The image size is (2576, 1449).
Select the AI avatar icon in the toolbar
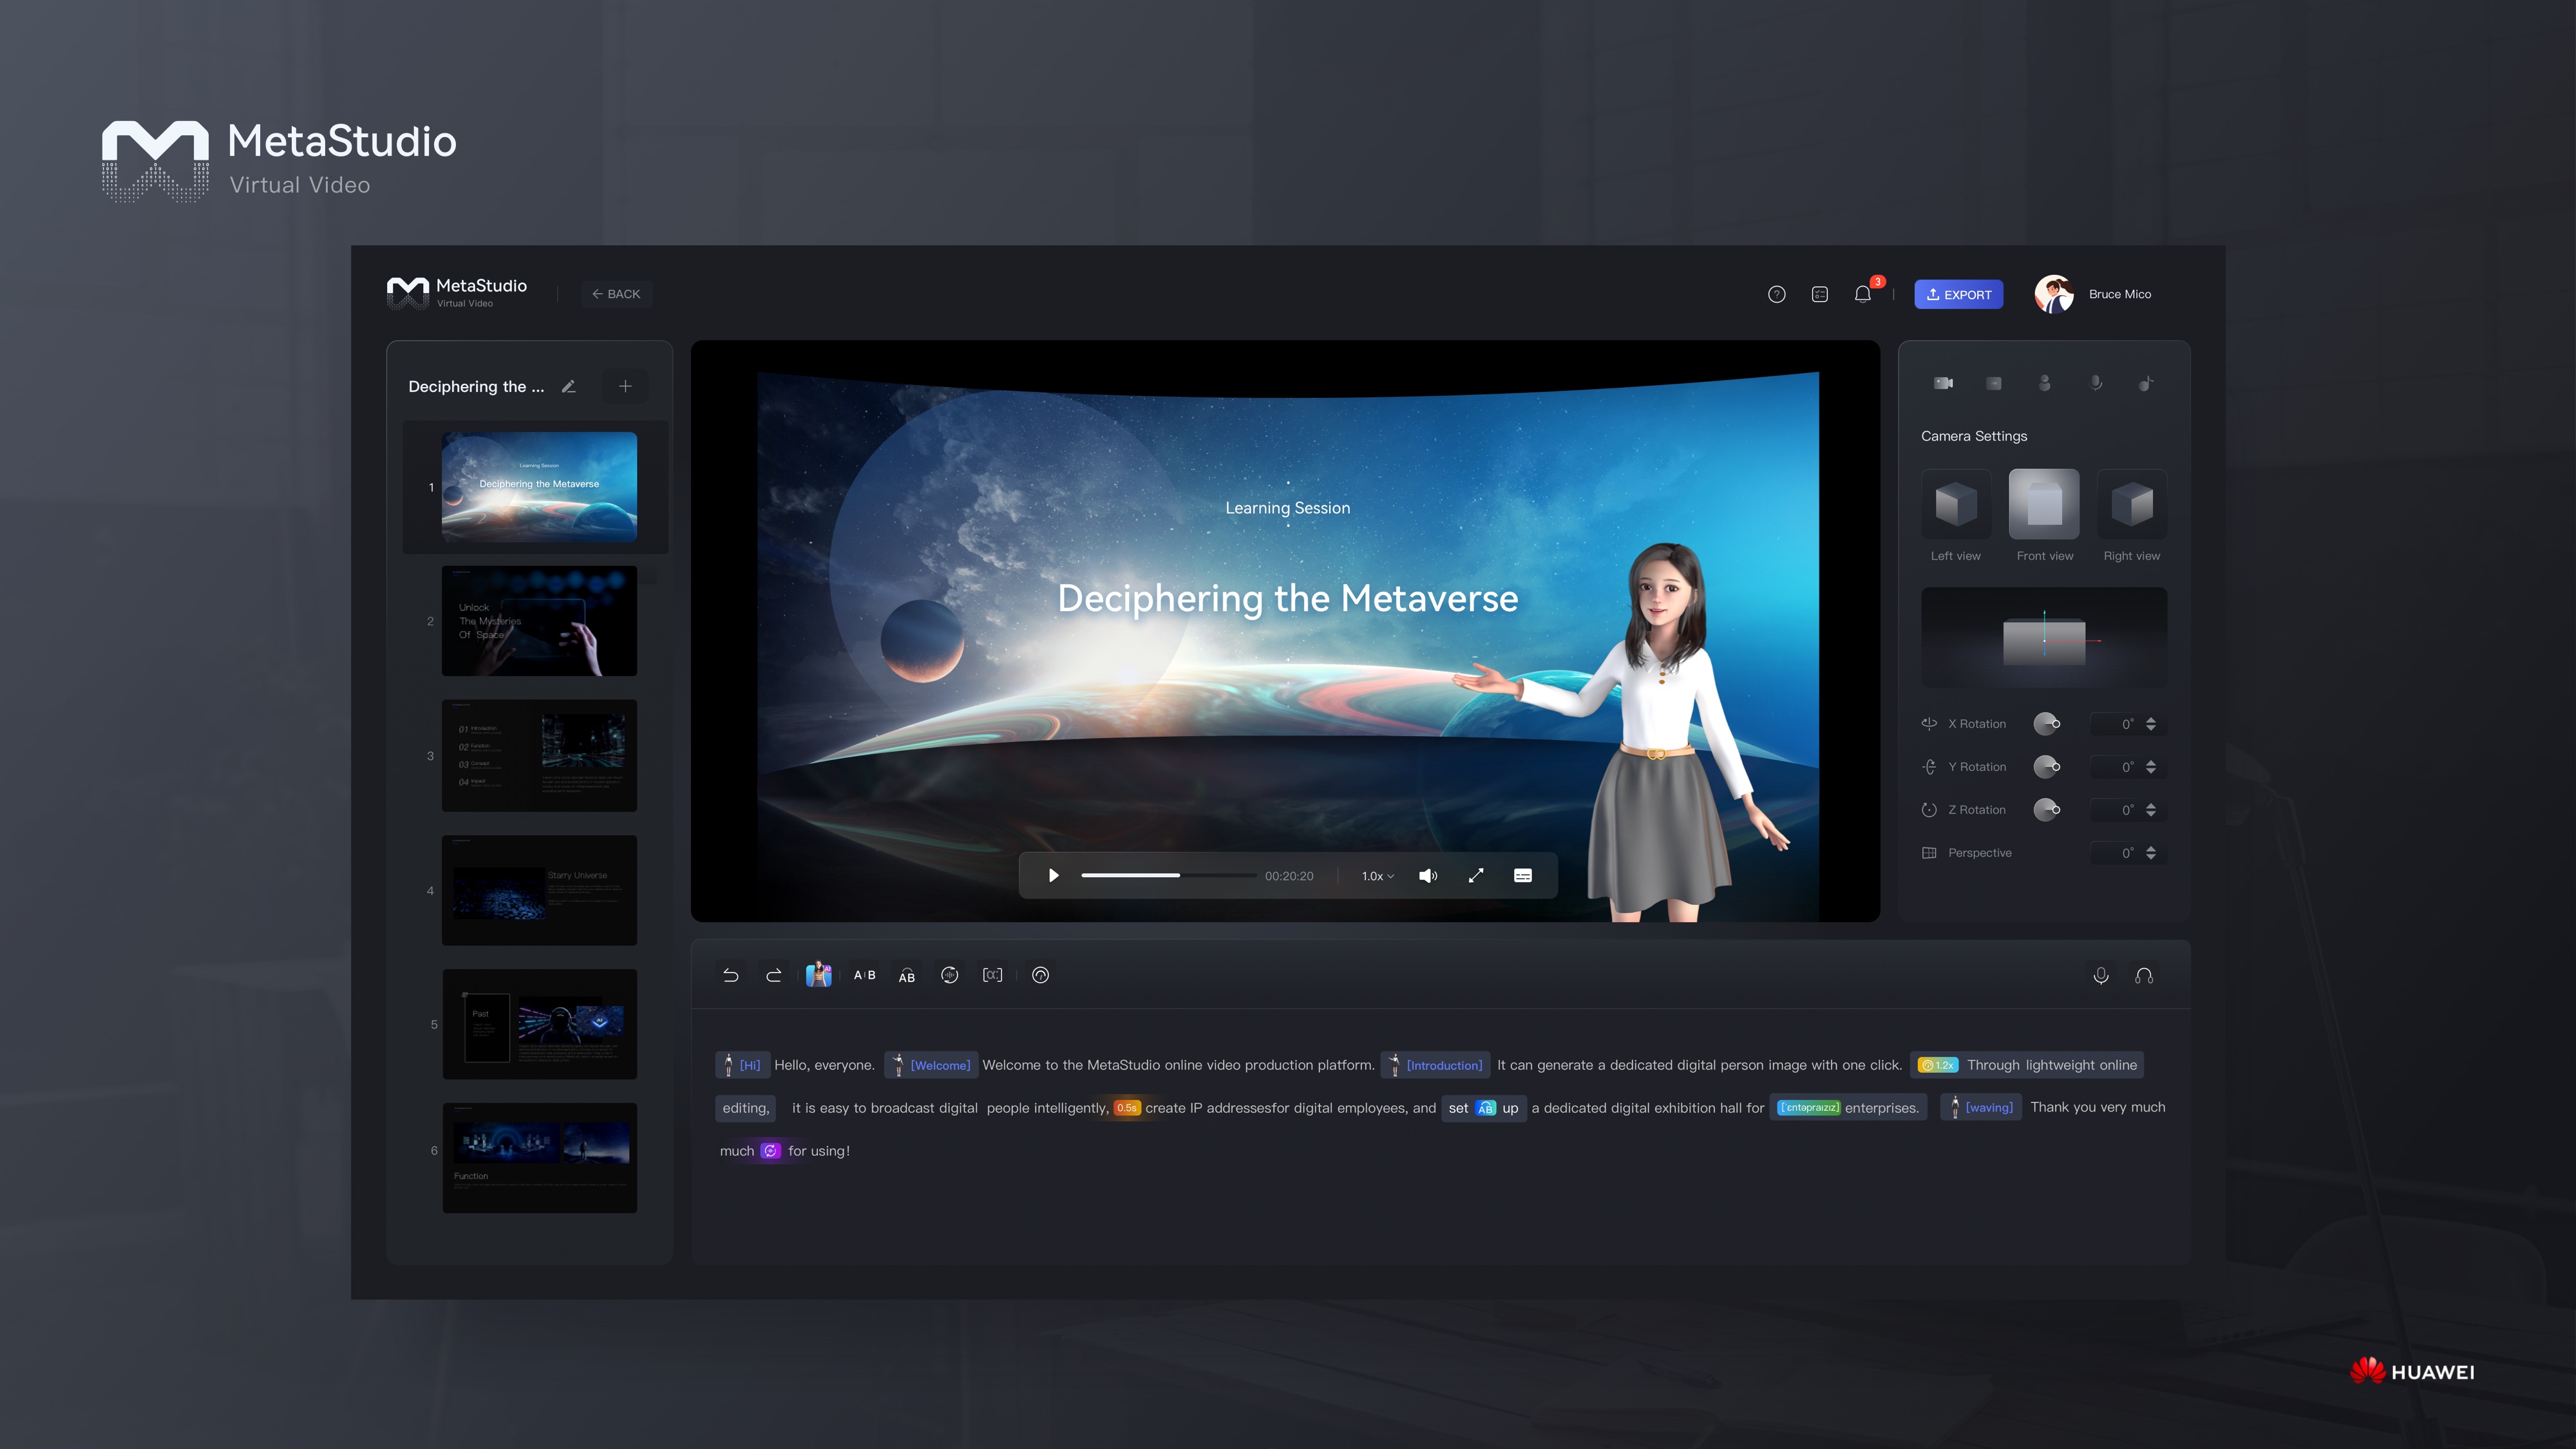[820, 975]
